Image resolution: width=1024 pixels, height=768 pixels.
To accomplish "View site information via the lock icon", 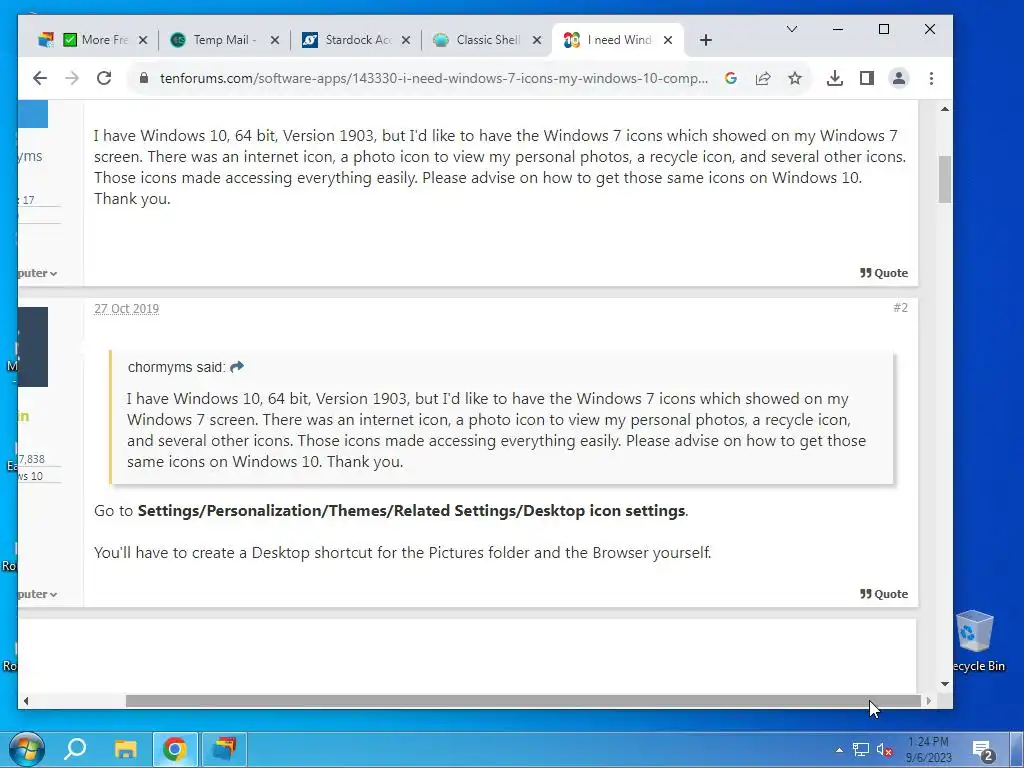I will coord(144,78).
